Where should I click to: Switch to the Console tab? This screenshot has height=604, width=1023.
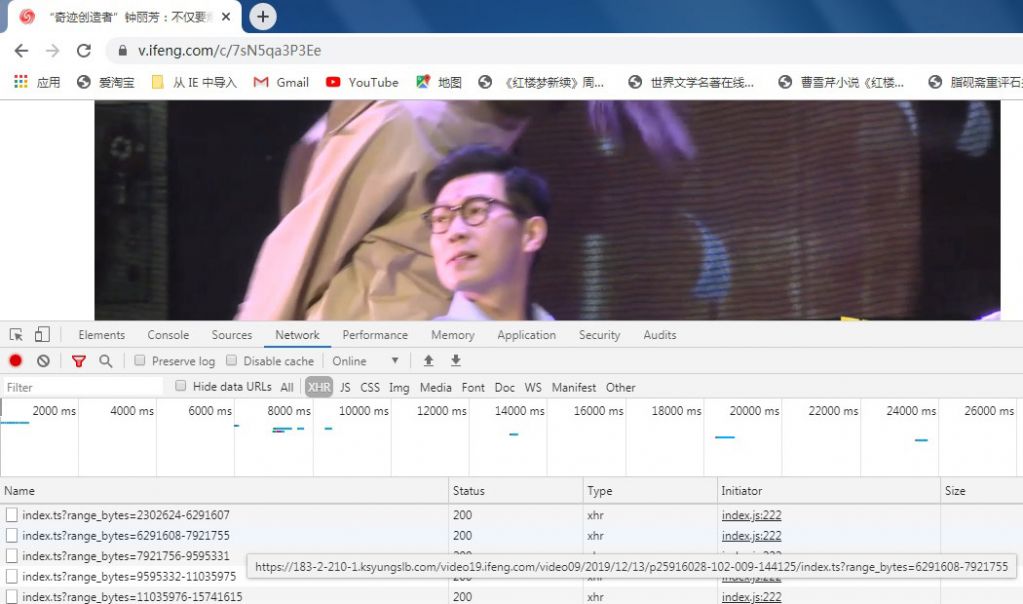pos(168,335)
